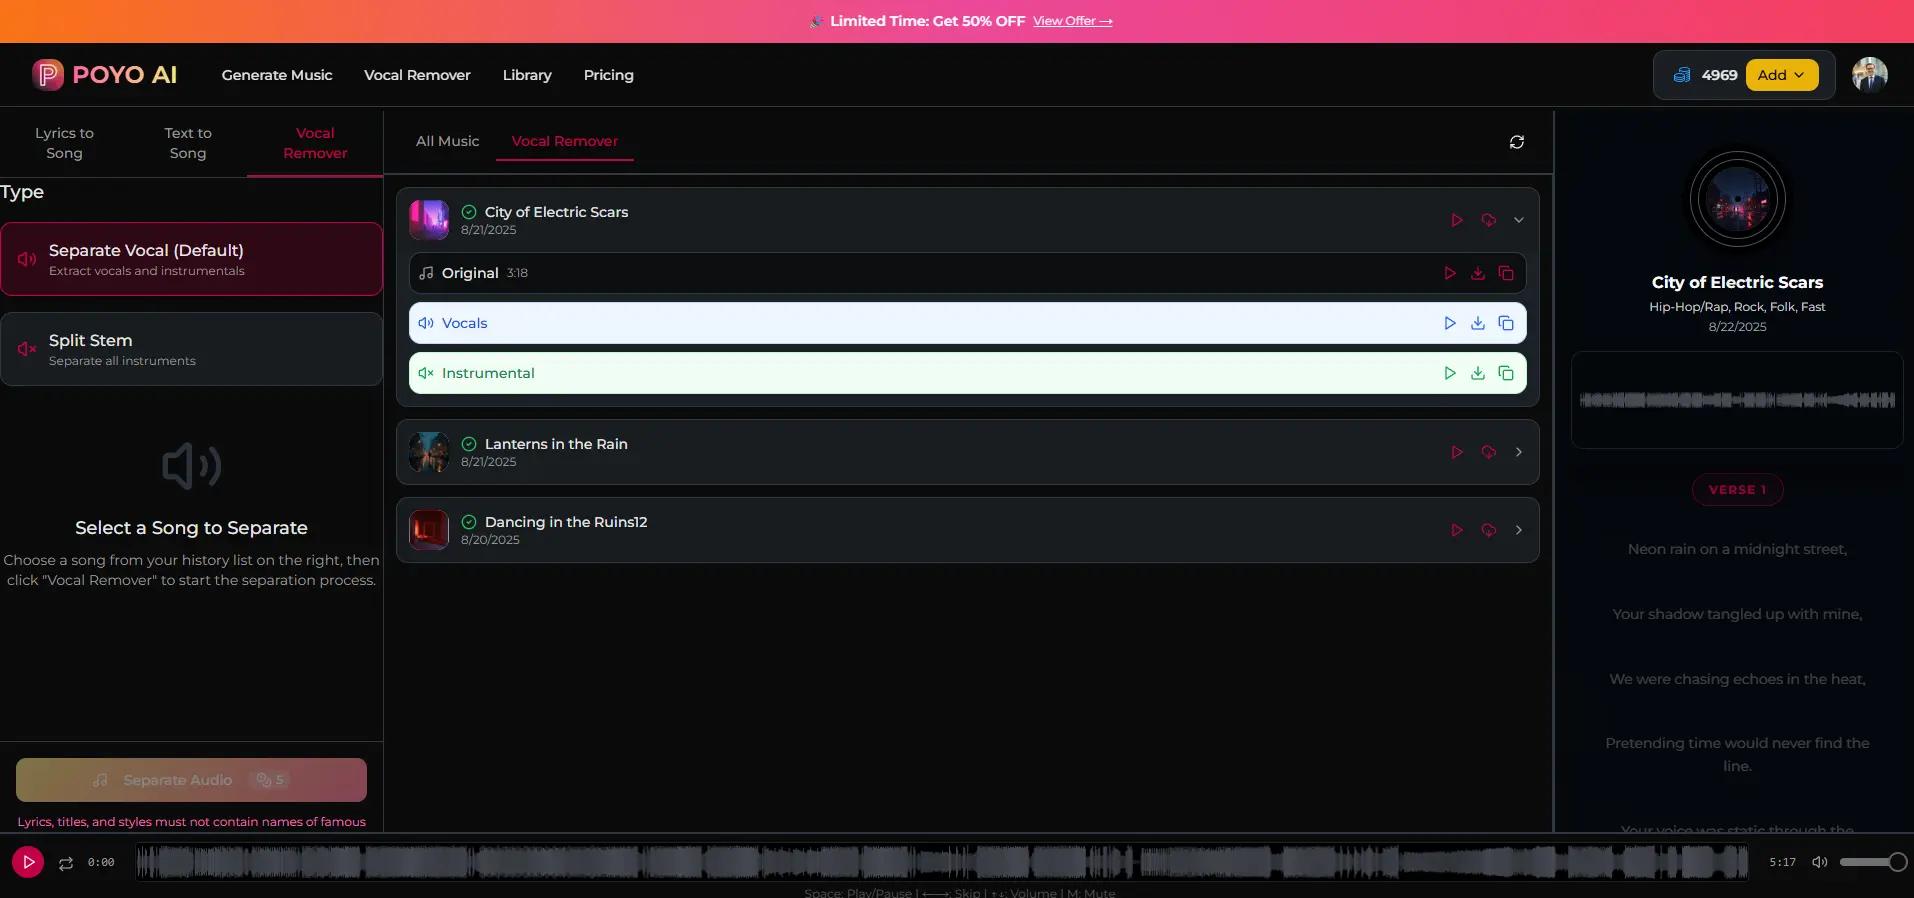Open Vocal Remover in top navigation

click(x=417, y=75)
